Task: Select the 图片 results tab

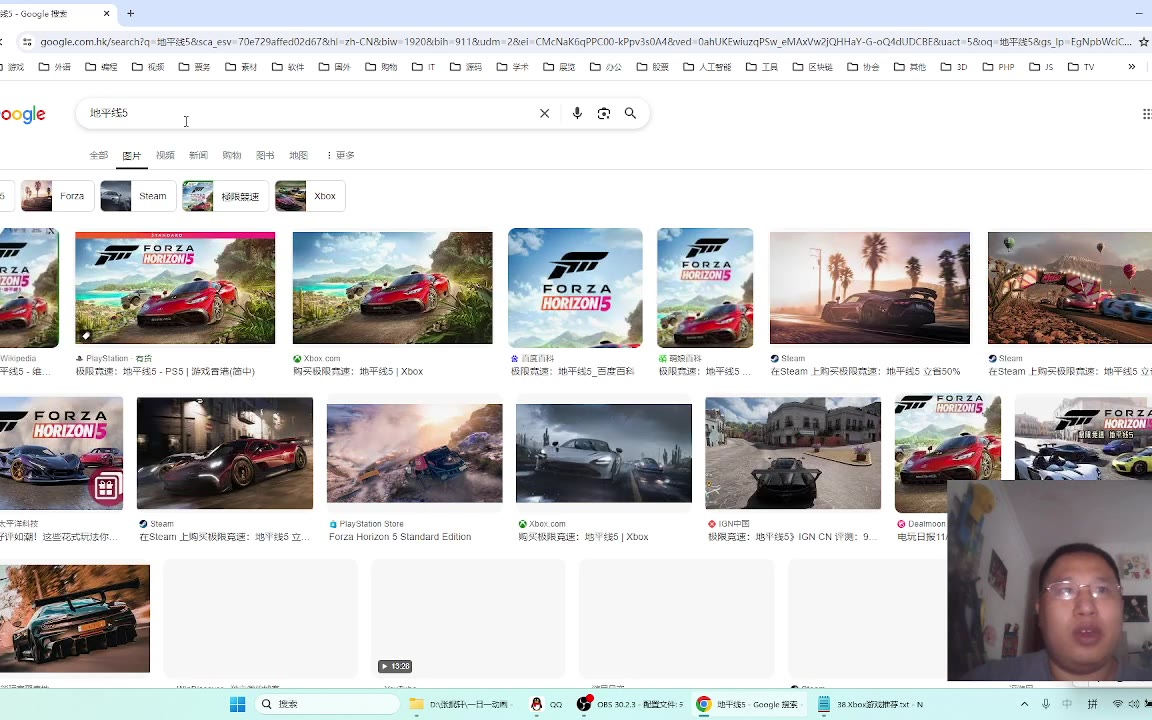Action: coord(132,155)
